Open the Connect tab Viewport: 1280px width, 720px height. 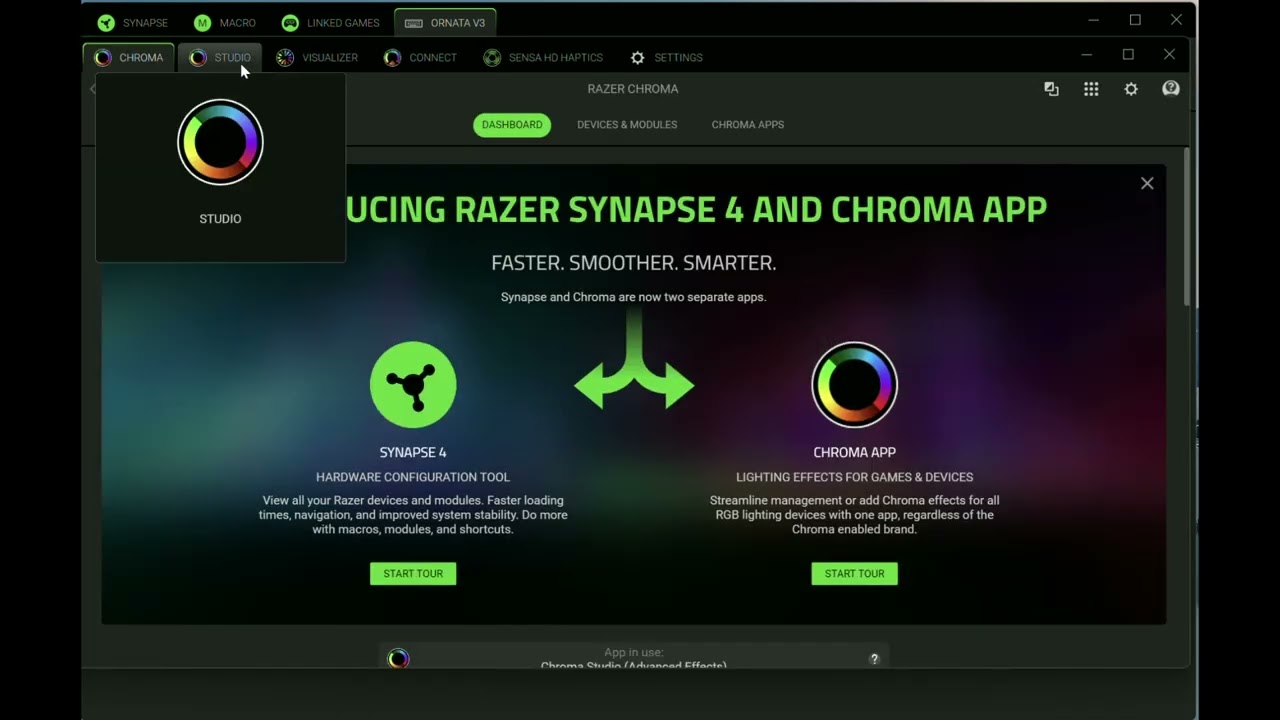click(420, 57)
